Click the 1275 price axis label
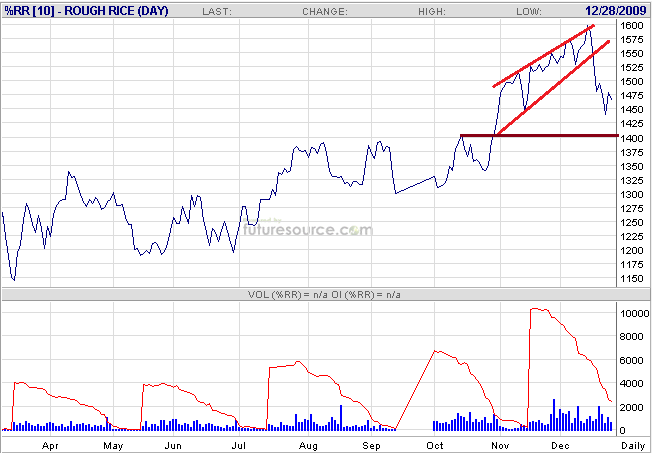The image size is (652, 453). (x=631, y=208)
